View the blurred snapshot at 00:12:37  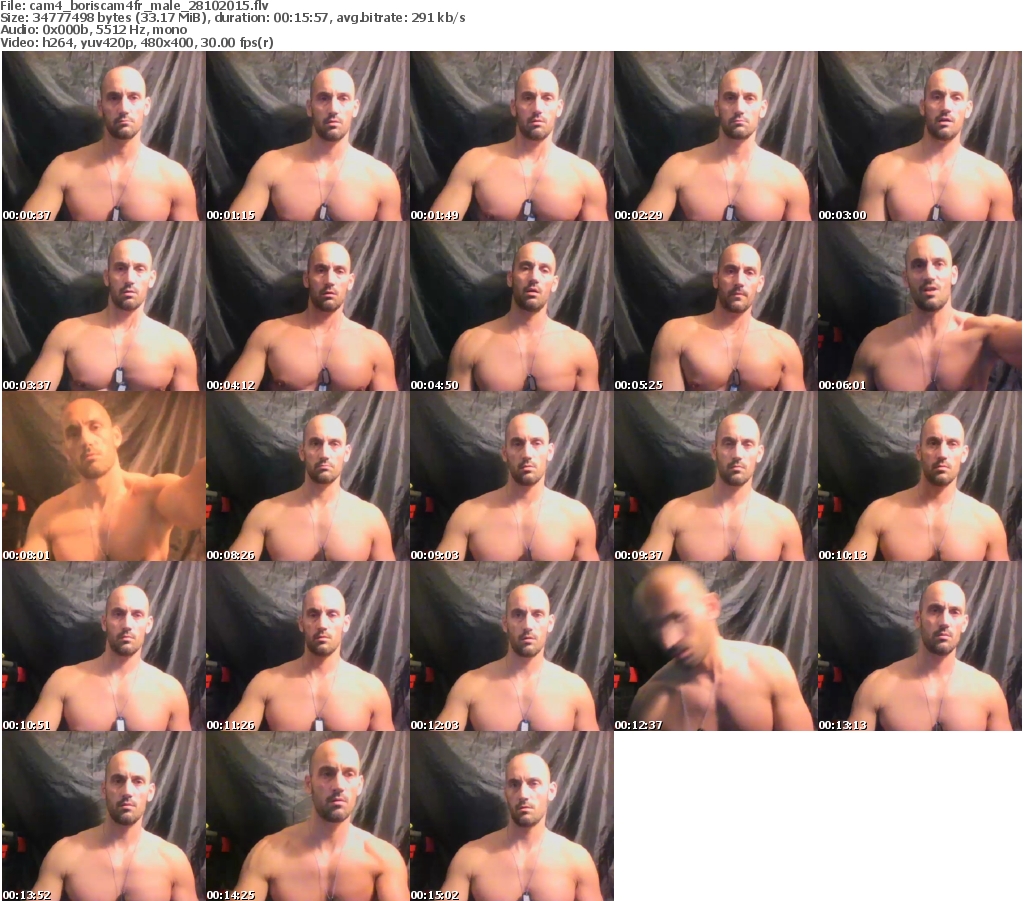(x=716, y=646)
